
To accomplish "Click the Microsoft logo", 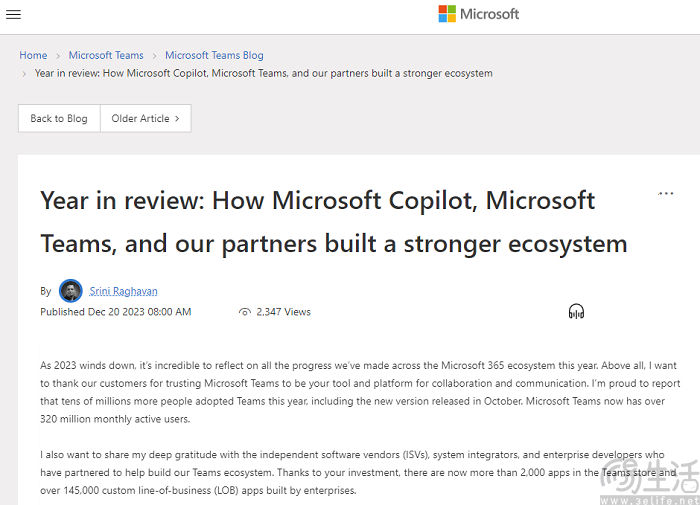I will [x=479, y=14].
